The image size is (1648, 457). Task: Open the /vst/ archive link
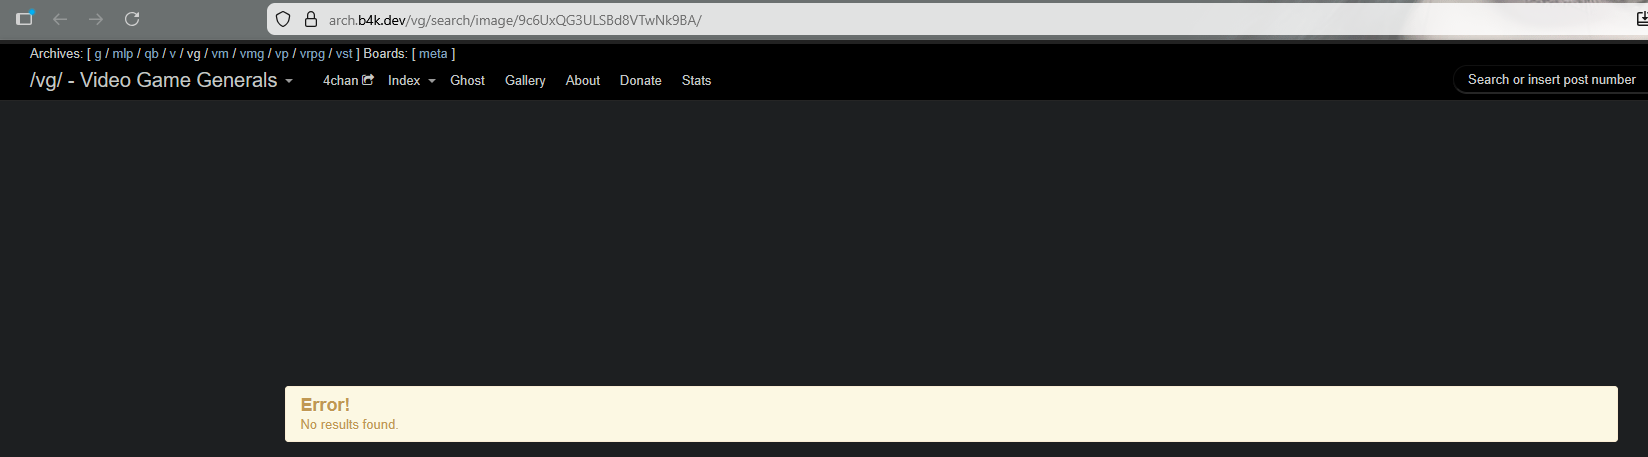coord(344,54)
